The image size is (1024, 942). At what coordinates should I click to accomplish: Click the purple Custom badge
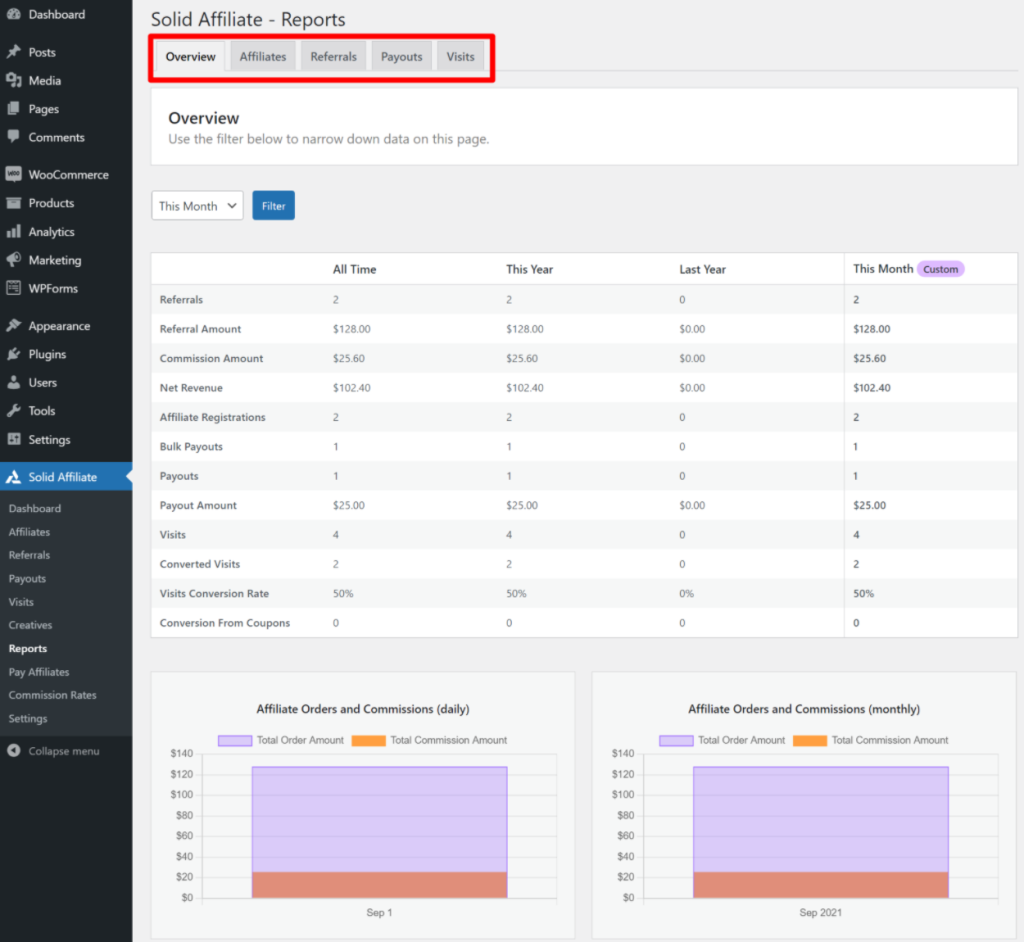pos(940,269)
